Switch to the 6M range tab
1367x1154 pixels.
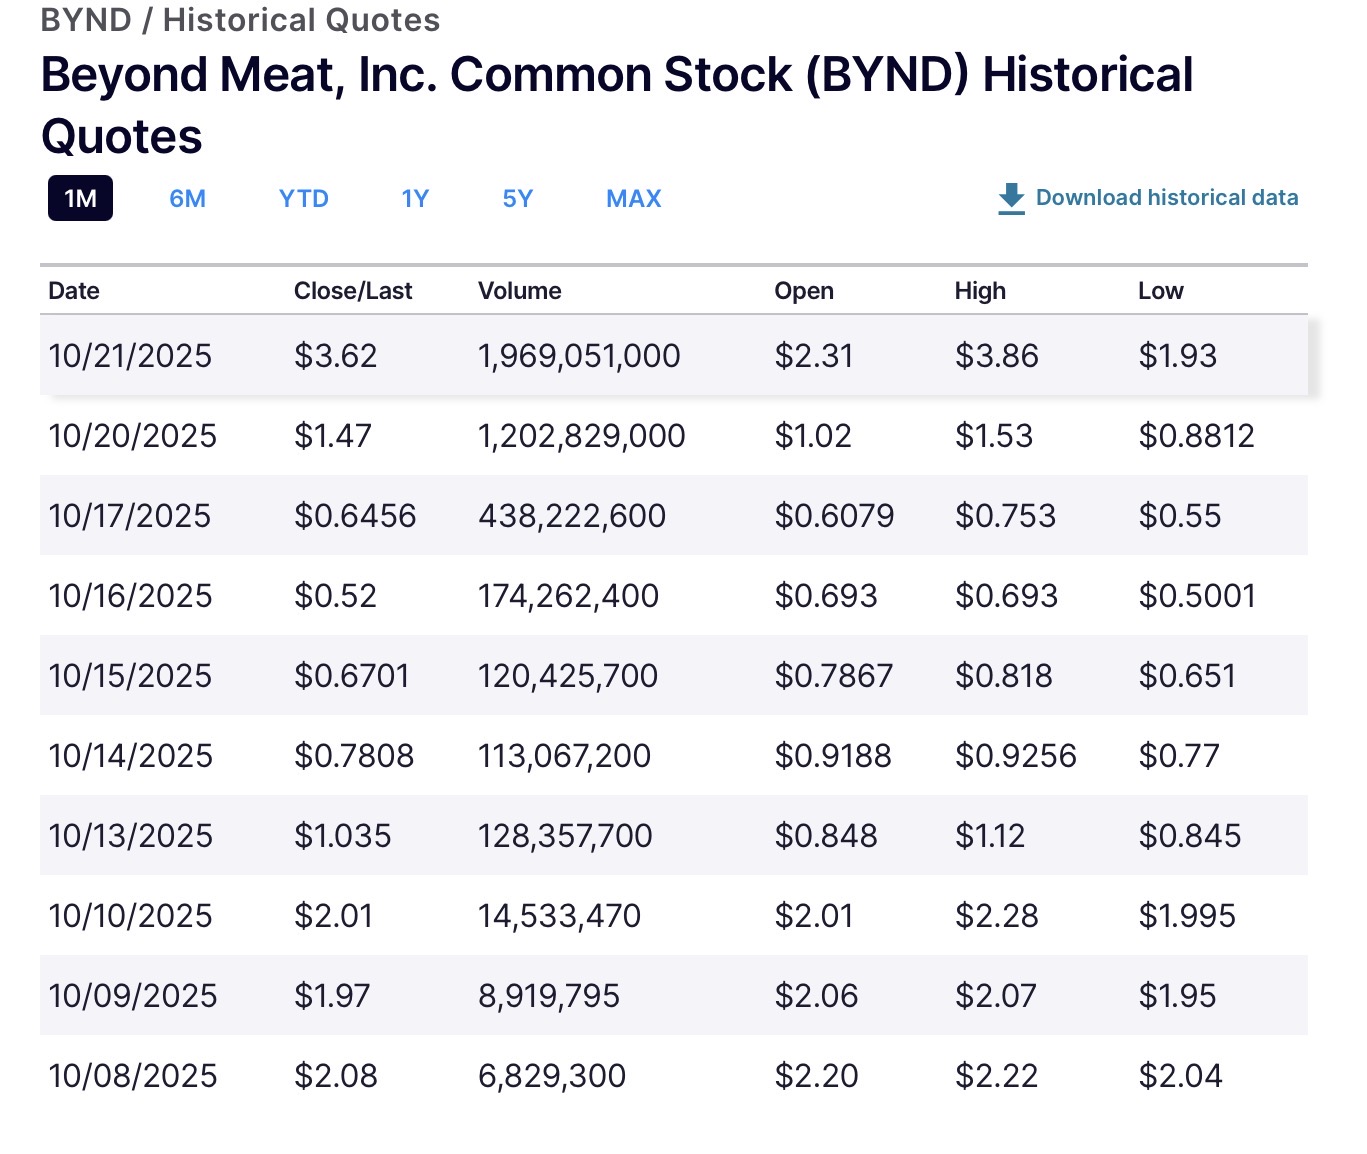(x=187, y=198)
